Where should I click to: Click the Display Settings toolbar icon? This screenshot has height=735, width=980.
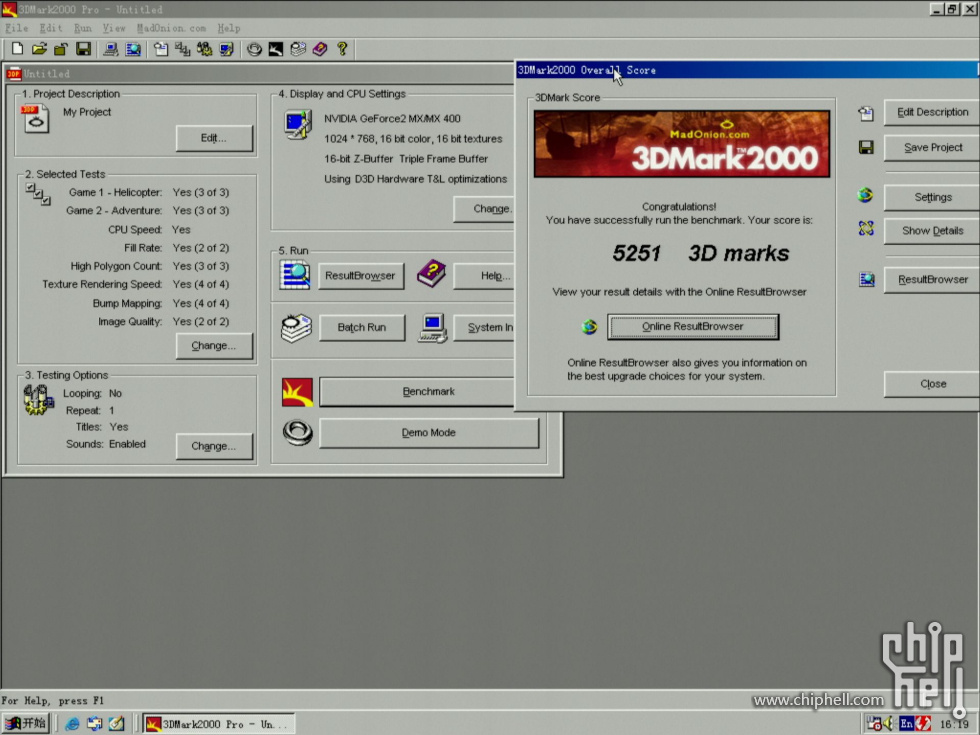pyautogui.click(x=226, y=49)
